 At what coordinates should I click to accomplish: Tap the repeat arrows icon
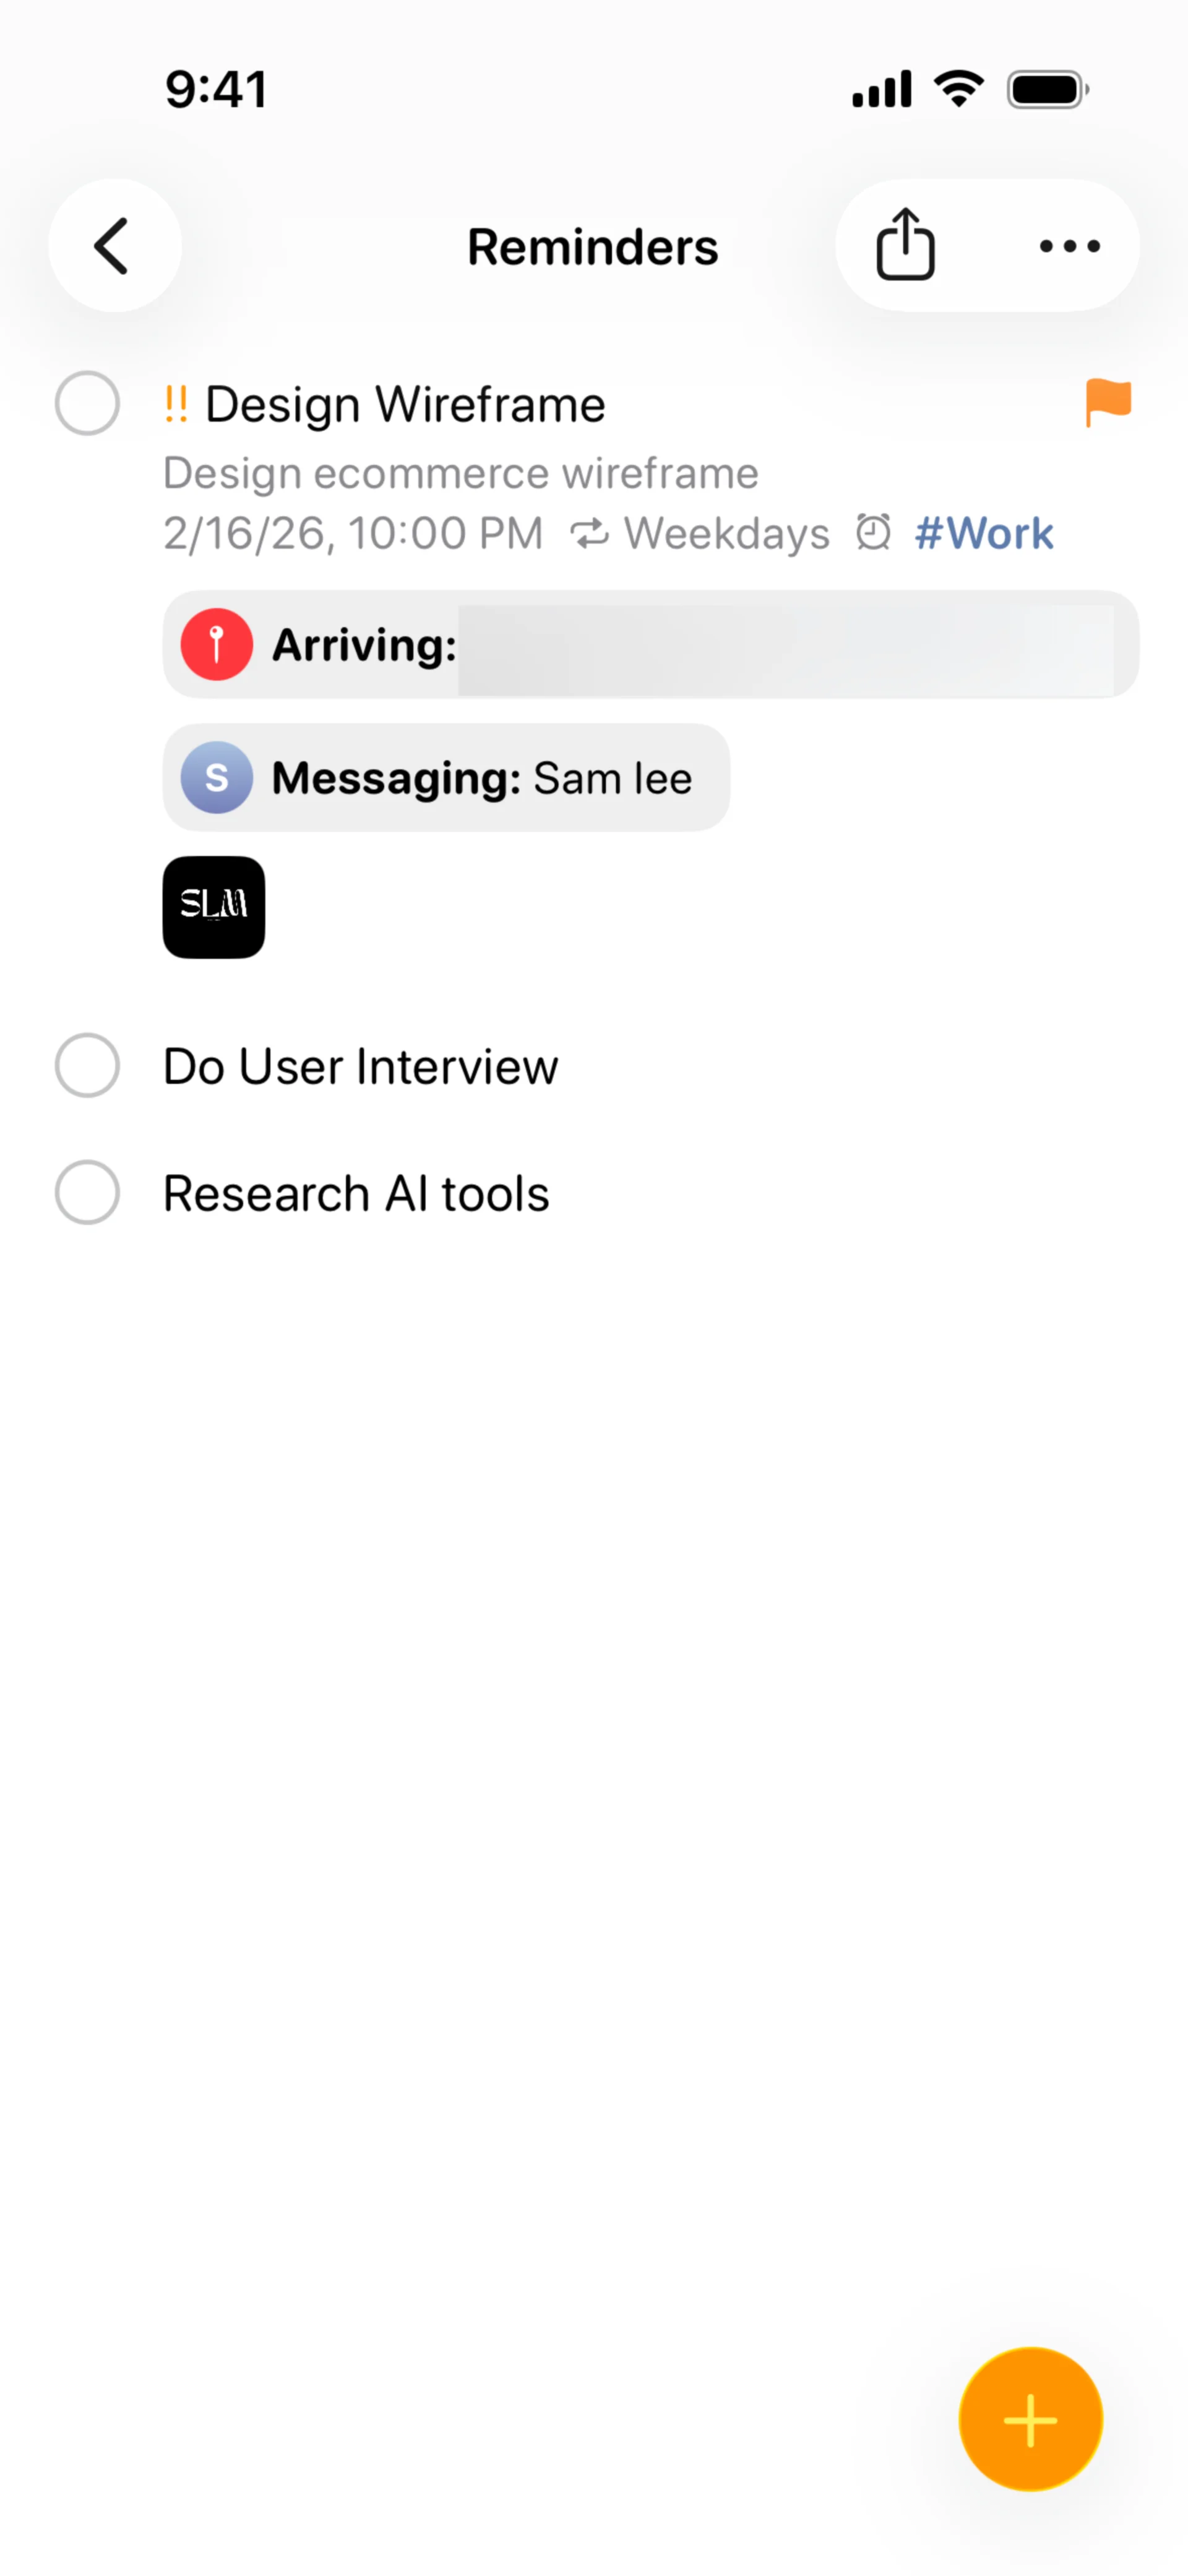(x=590, y=534)
